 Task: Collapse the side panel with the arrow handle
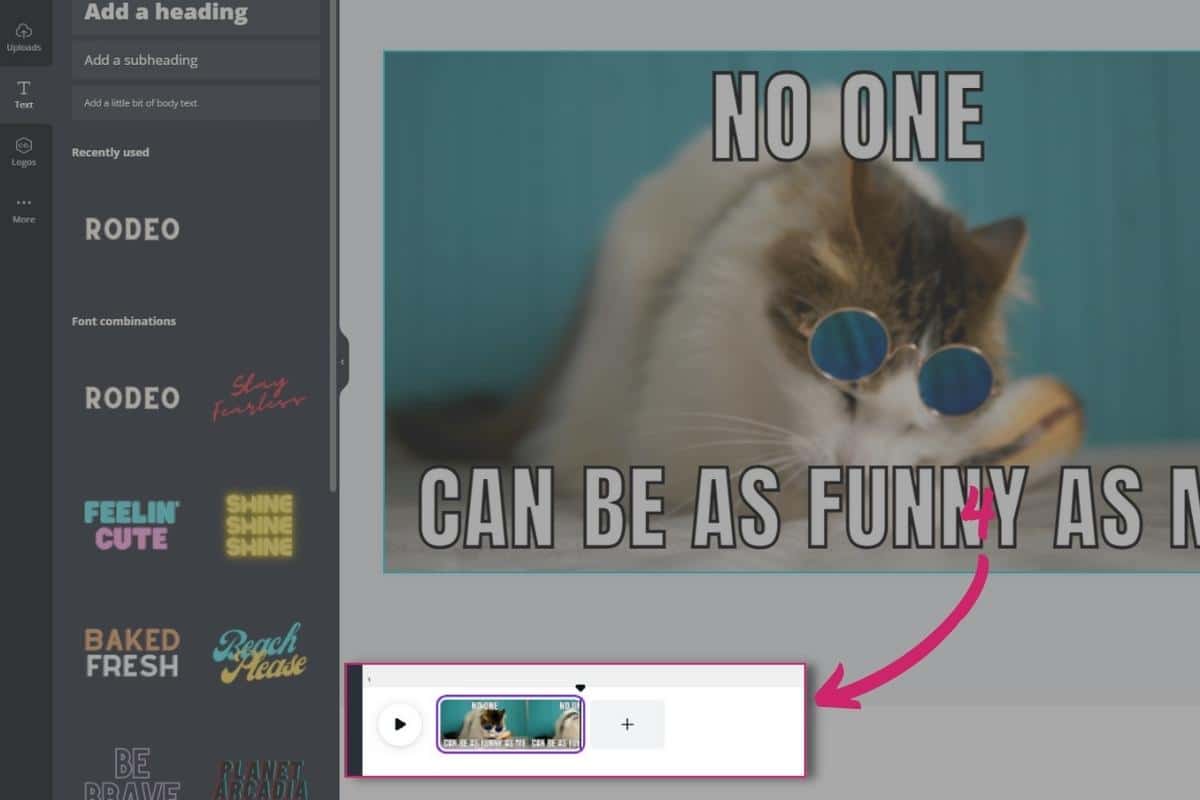pos(343,362)
